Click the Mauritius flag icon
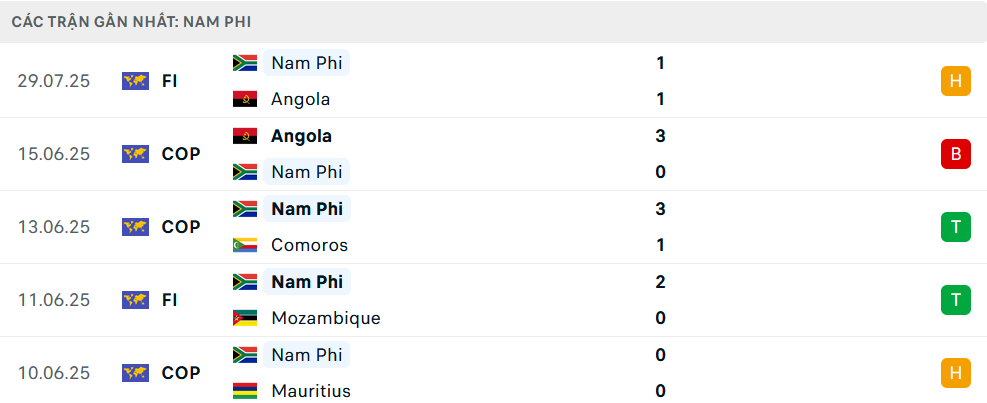 tap(245, 391)
